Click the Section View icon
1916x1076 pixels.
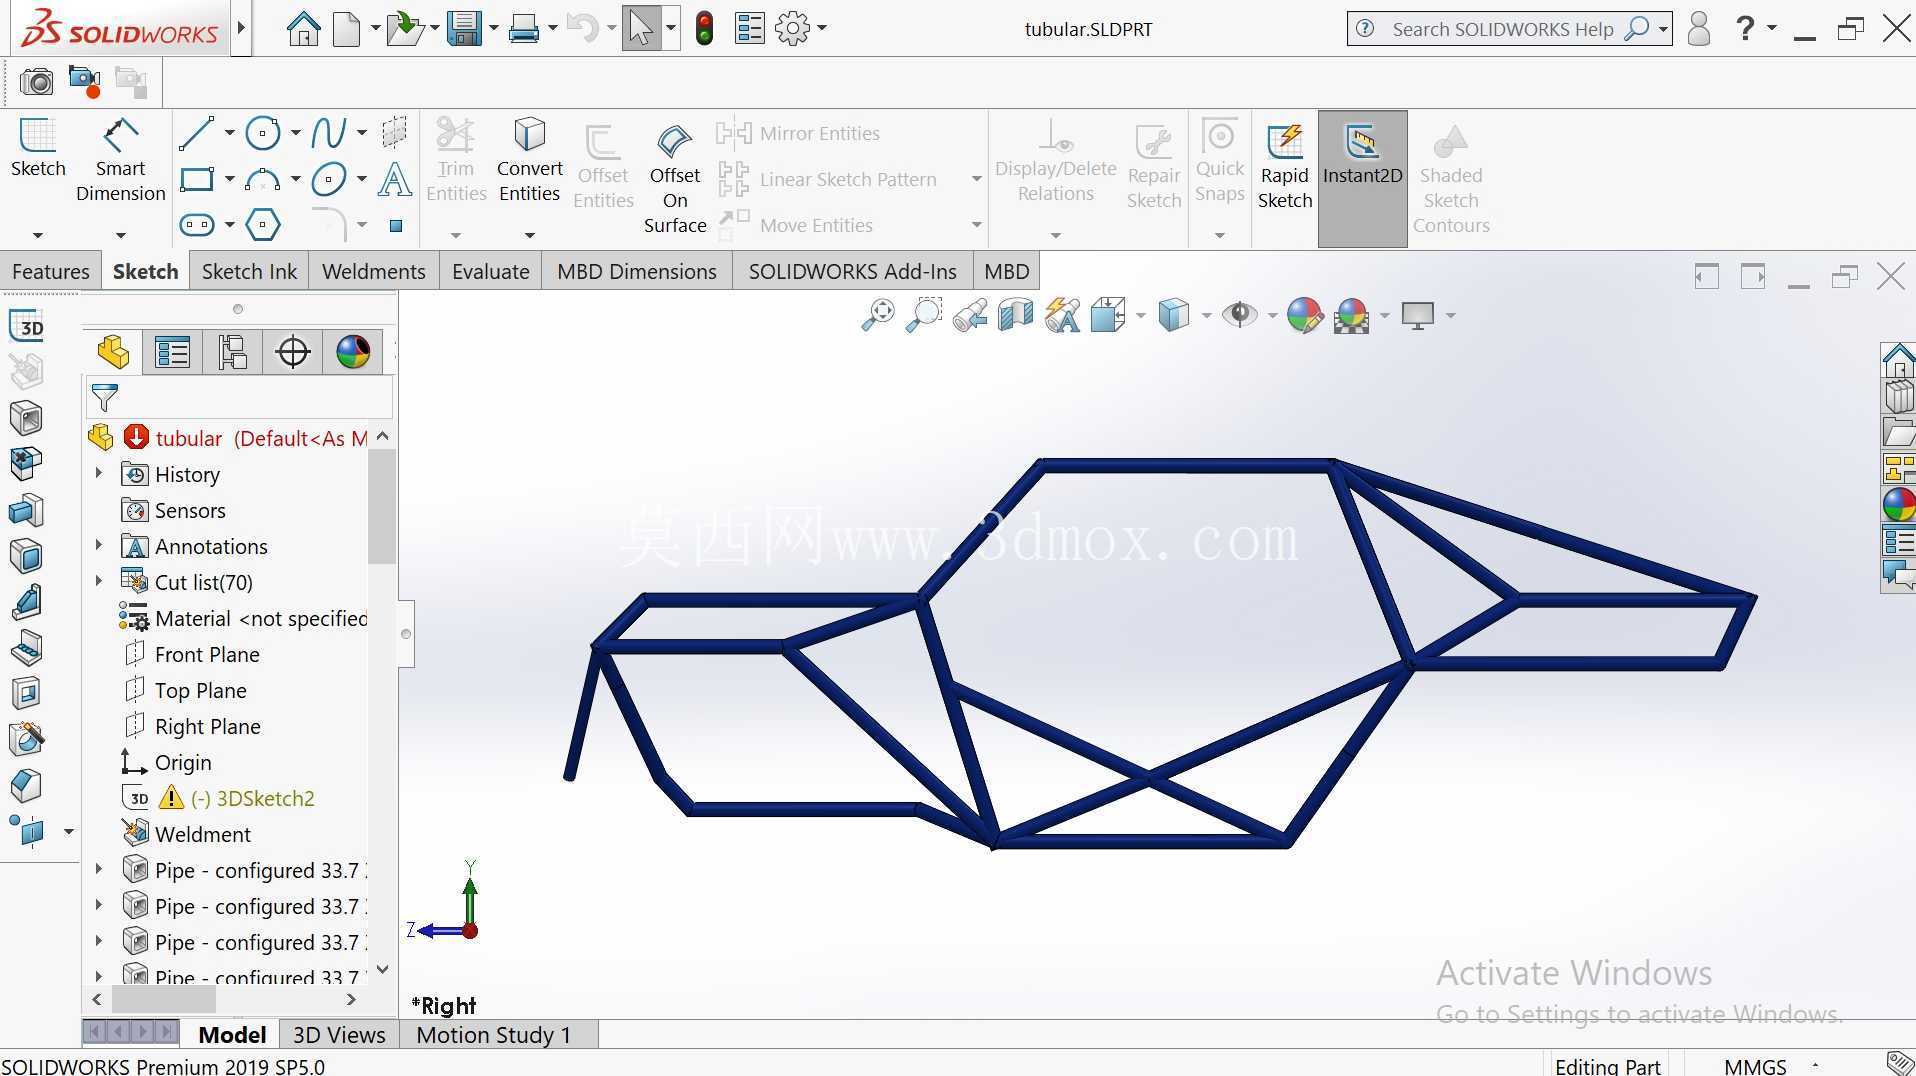[x=1015, y=315]
